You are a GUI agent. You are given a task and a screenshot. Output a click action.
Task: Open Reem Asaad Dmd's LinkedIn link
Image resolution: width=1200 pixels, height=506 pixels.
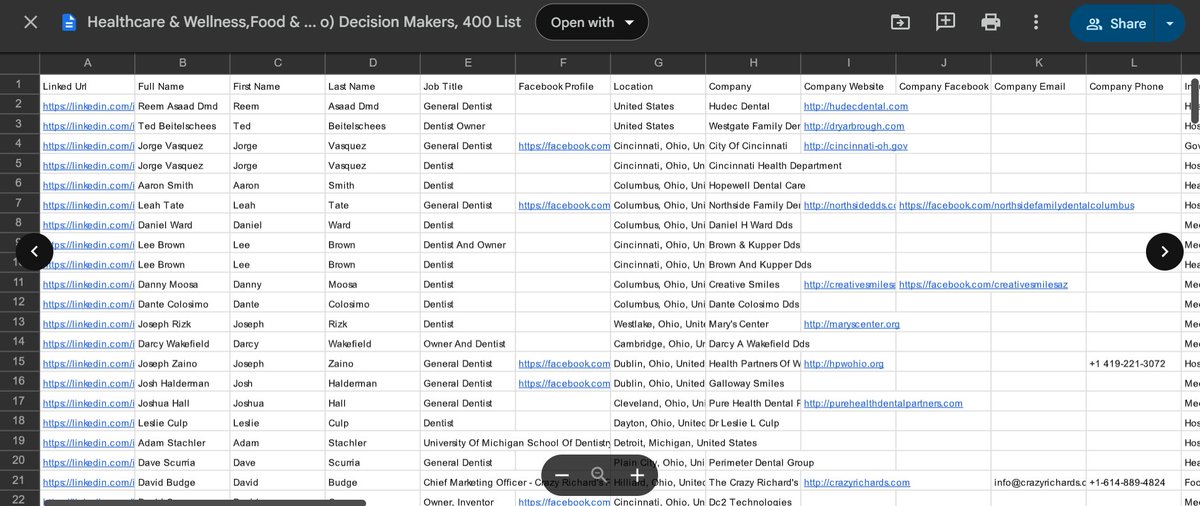tap(88, 106)
